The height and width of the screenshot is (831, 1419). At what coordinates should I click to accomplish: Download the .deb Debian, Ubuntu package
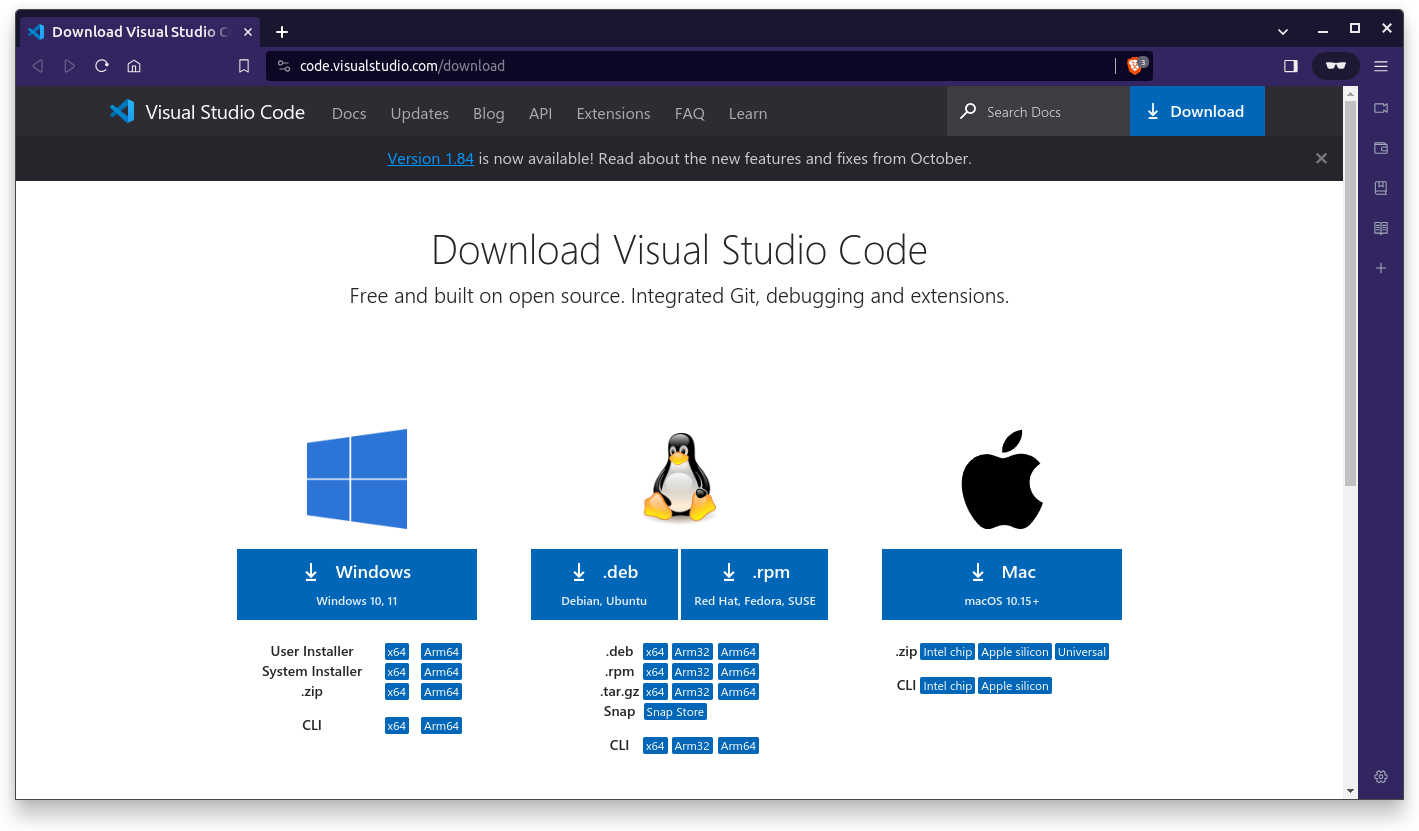[604, 584]
